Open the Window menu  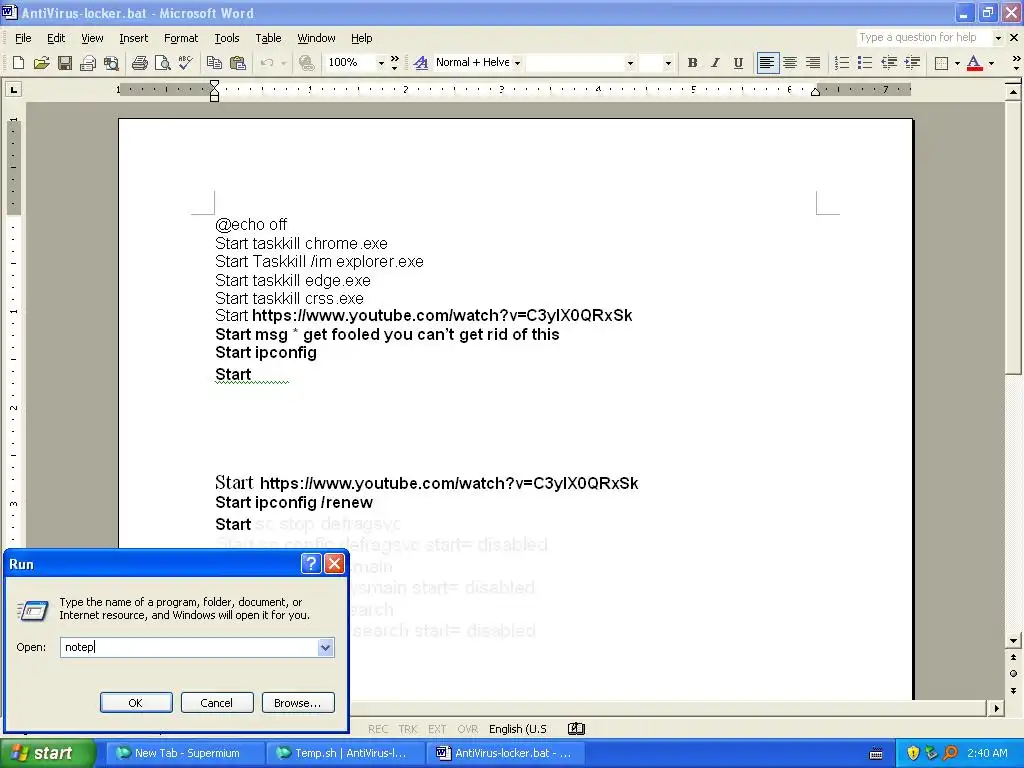click(x=316, y=38)
